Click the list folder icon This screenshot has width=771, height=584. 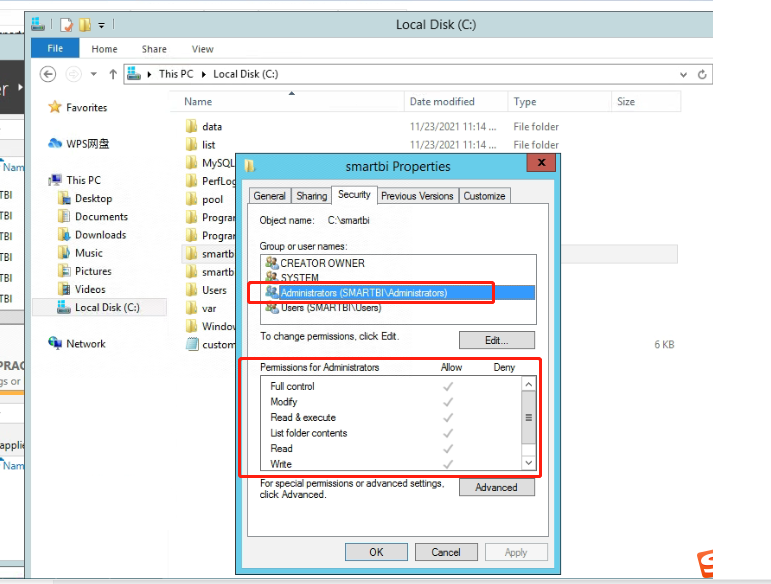192,145
